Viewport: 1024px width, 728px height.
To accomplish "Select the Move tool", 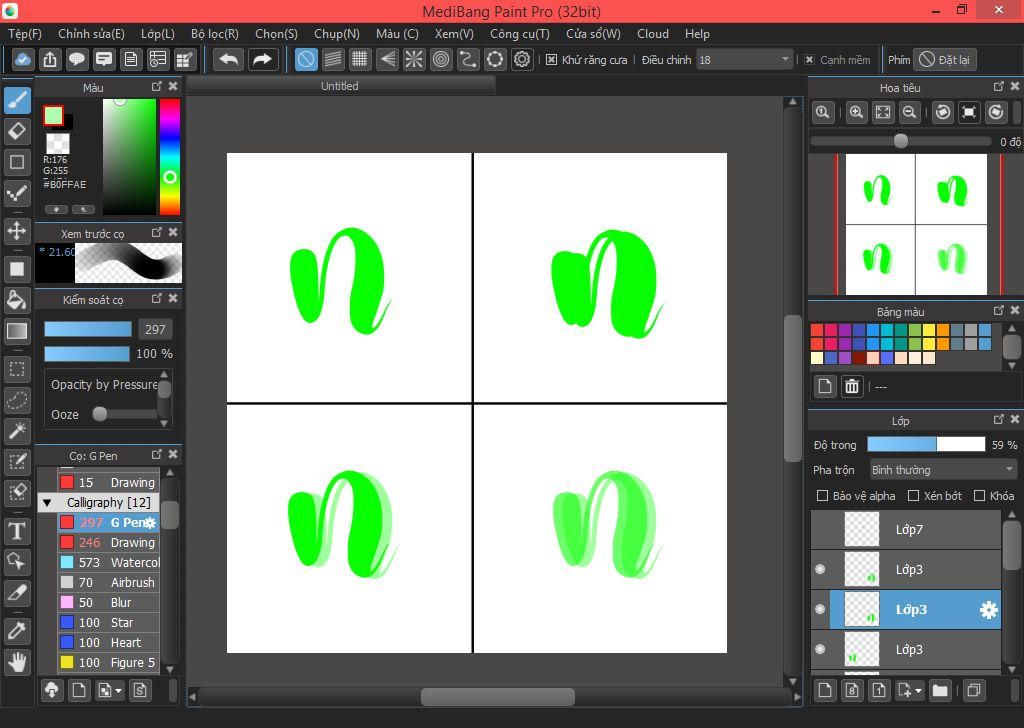I will point(17,231).
